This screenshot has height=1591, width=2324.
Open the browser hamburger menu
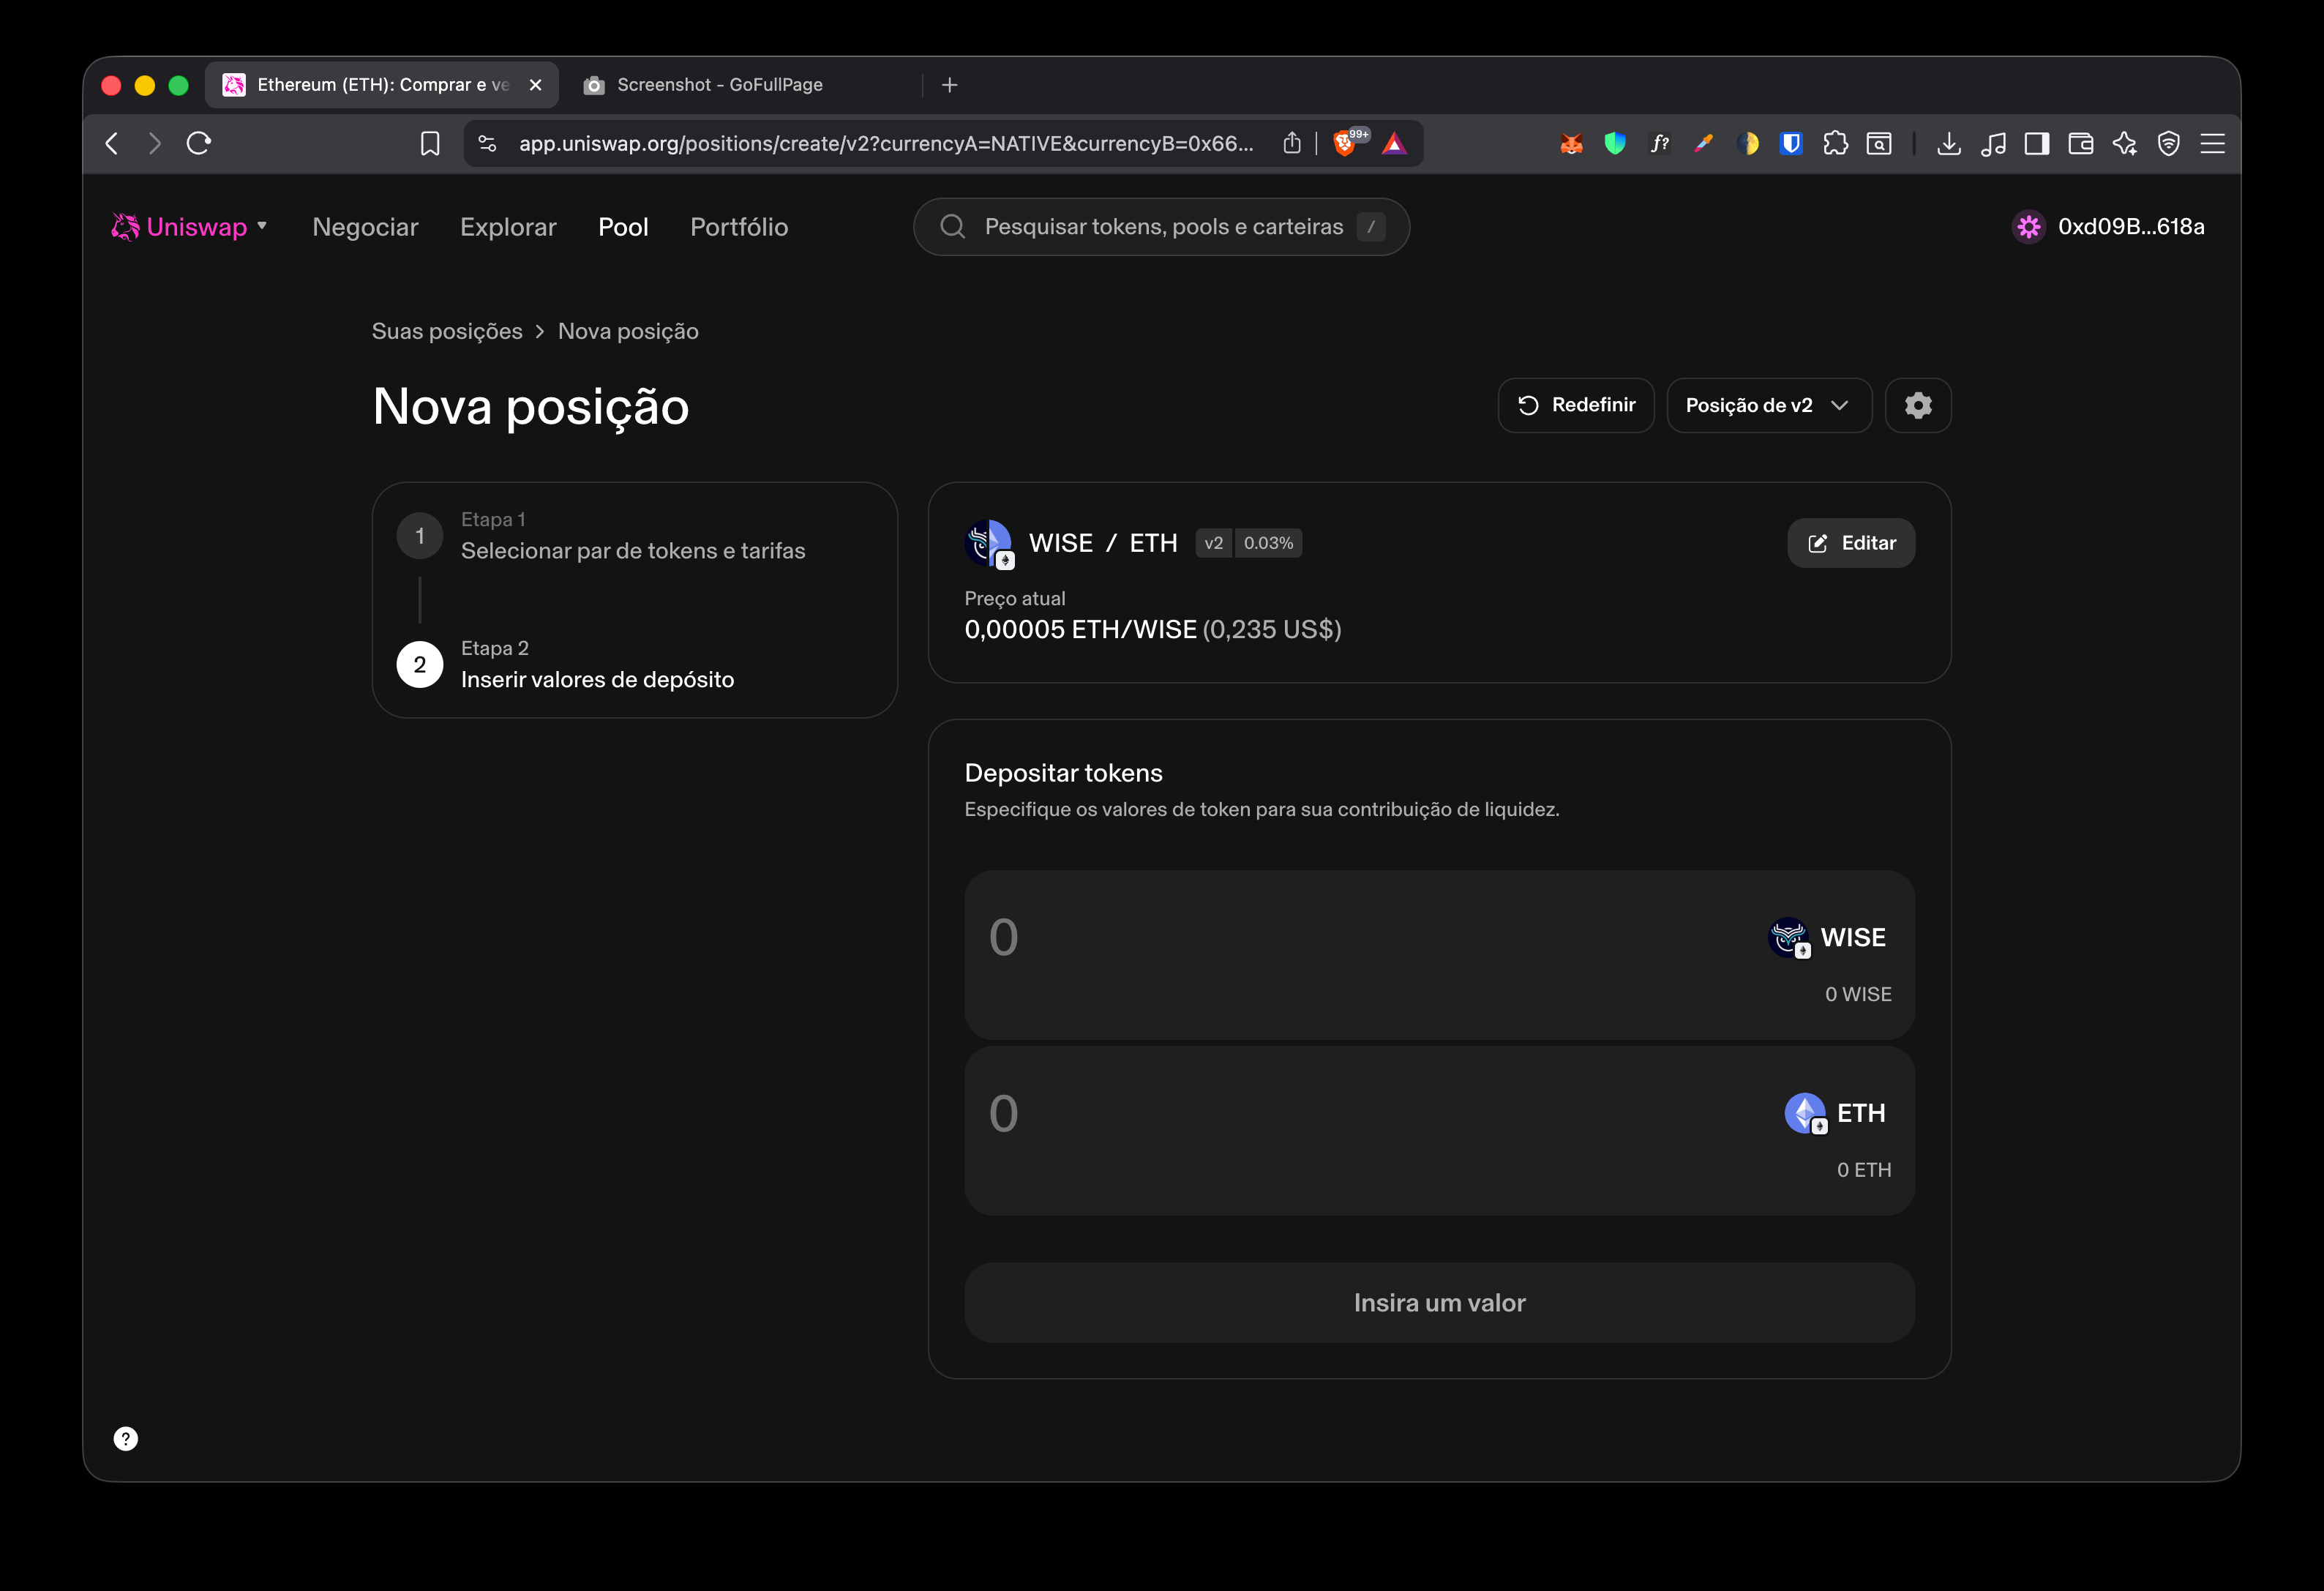click(2213, 144)
